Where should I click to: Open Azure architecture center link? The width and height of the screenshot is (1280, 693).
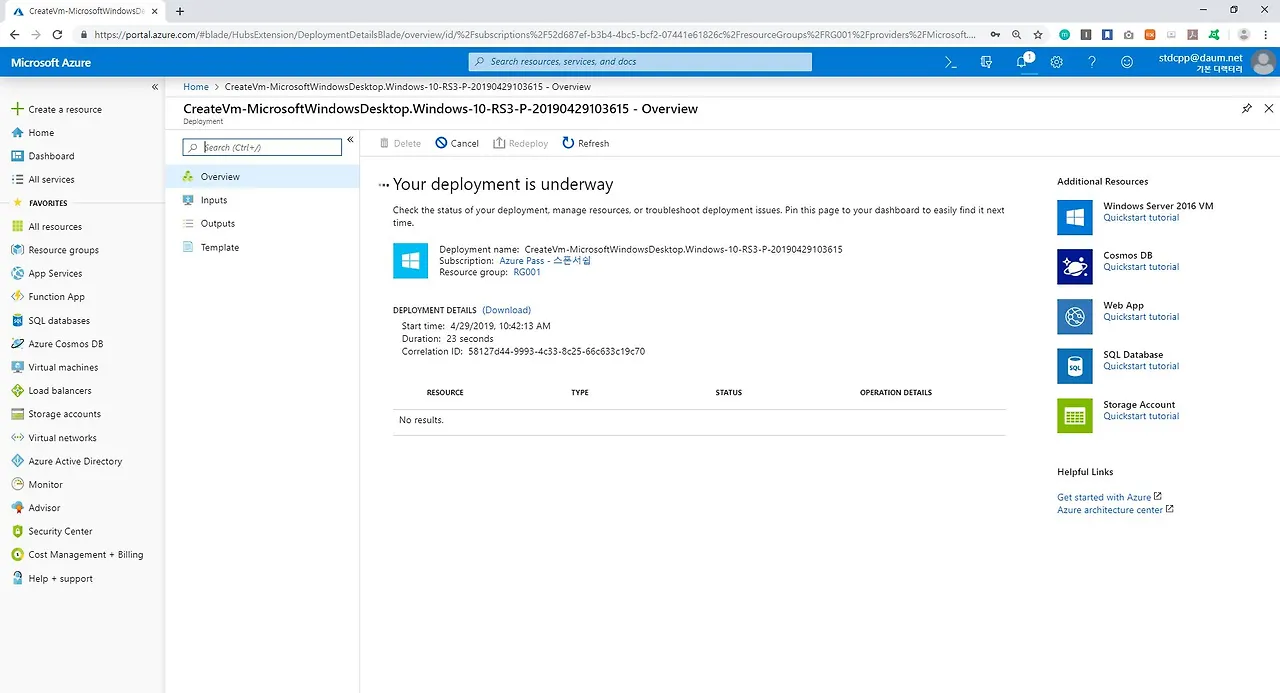coord(1110,510)
